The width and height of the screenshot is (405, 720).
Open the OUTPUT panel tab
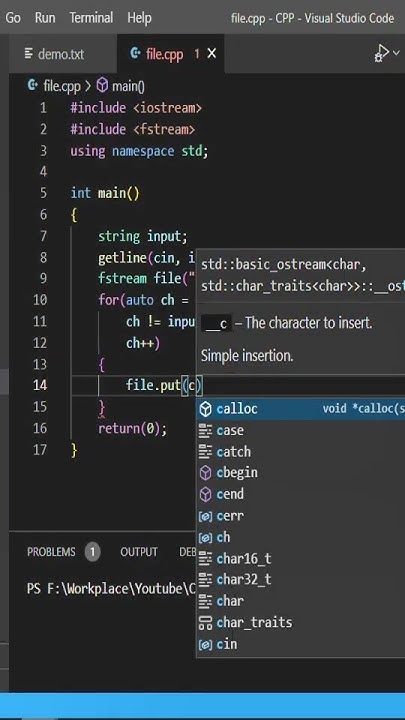click(139, 551)
